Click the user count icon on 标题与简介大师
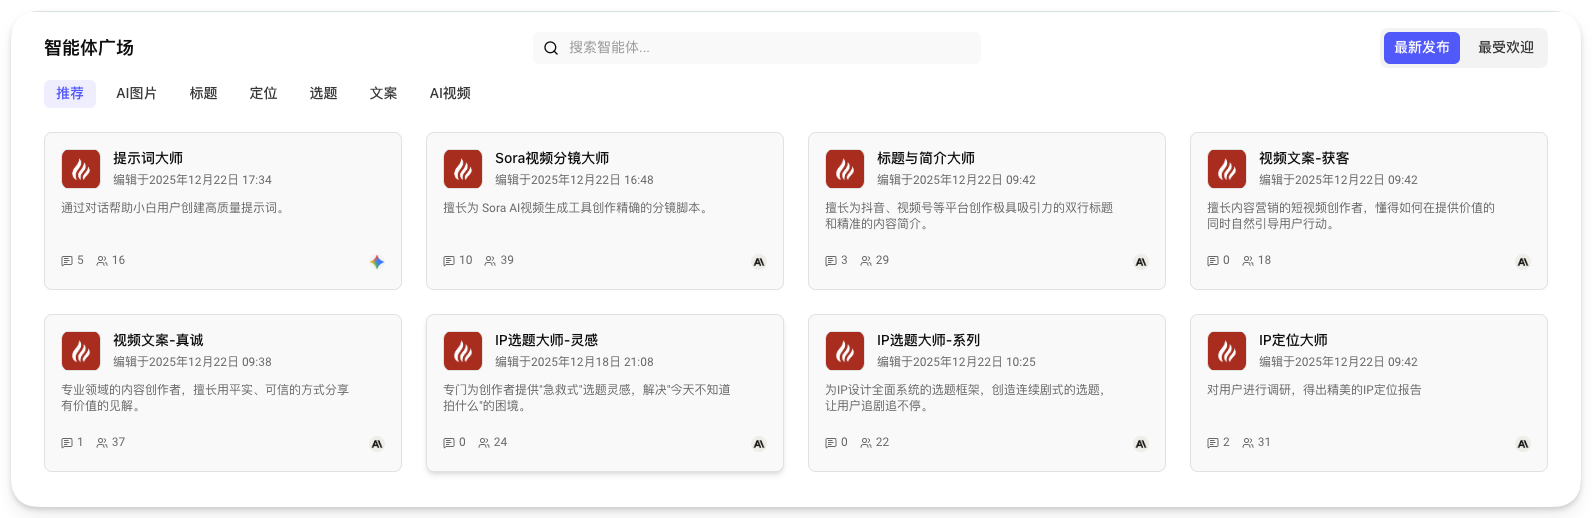Viewport: 1592px width, 518px height. point(866,261)
